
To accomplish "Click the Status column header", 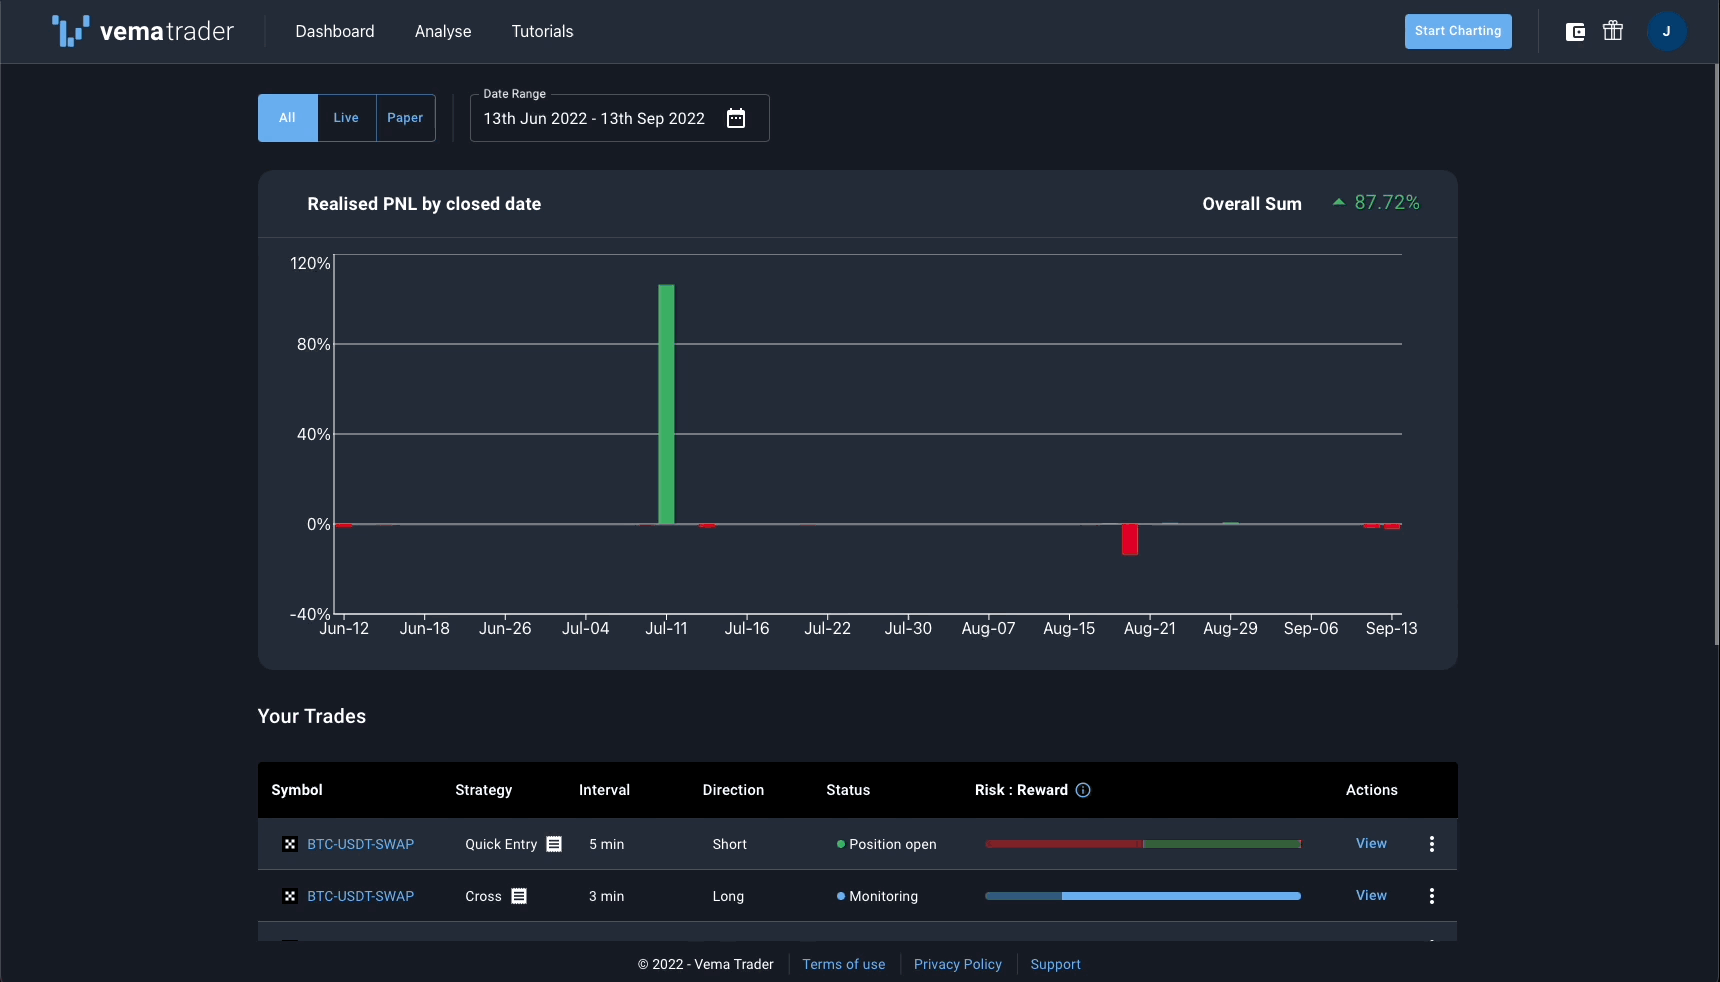I will point(848,790).
